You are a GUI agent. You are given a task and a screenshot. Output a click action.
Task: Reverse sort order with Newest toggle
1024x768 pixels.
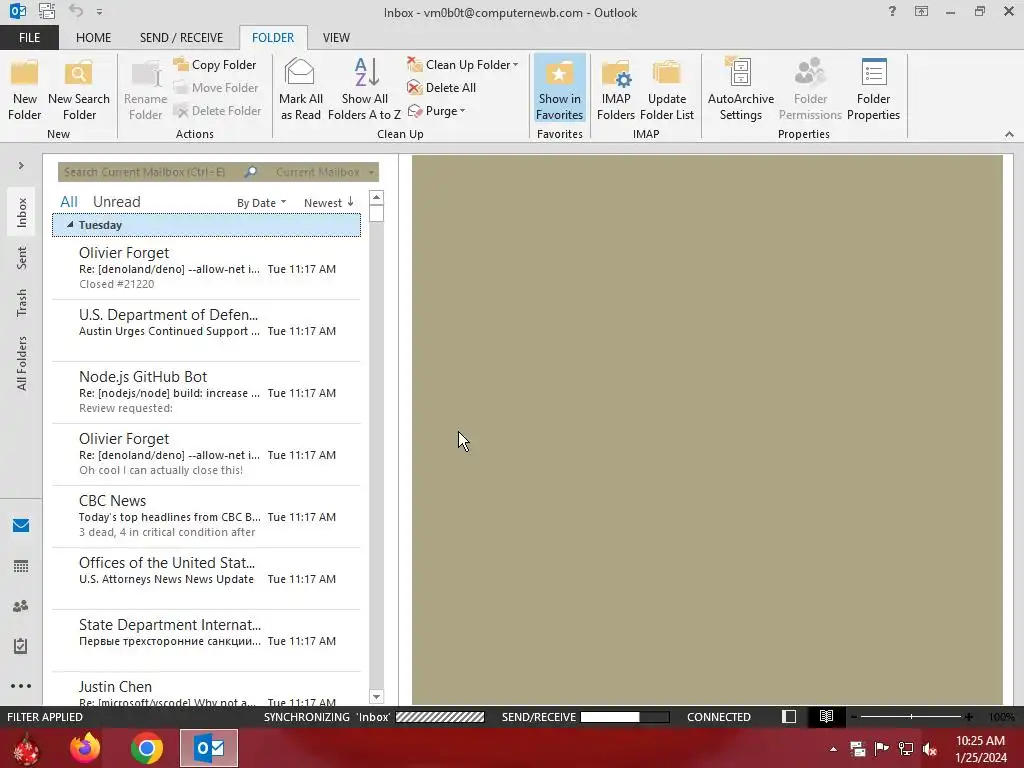coord(328,202)
